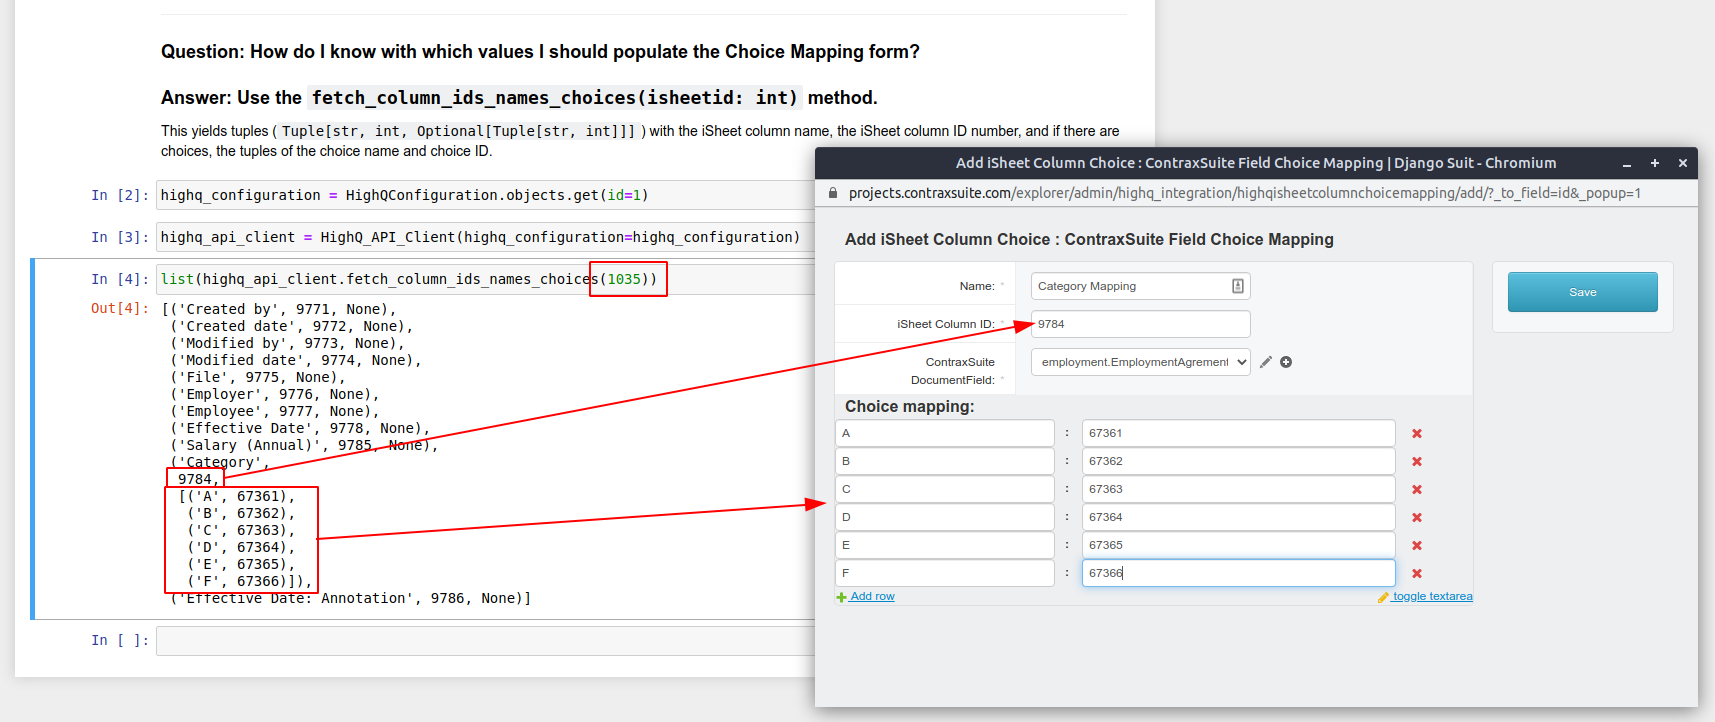
Task: Open the ContraxSuite DocumentField dropdown
Action: click(1141, 362)
